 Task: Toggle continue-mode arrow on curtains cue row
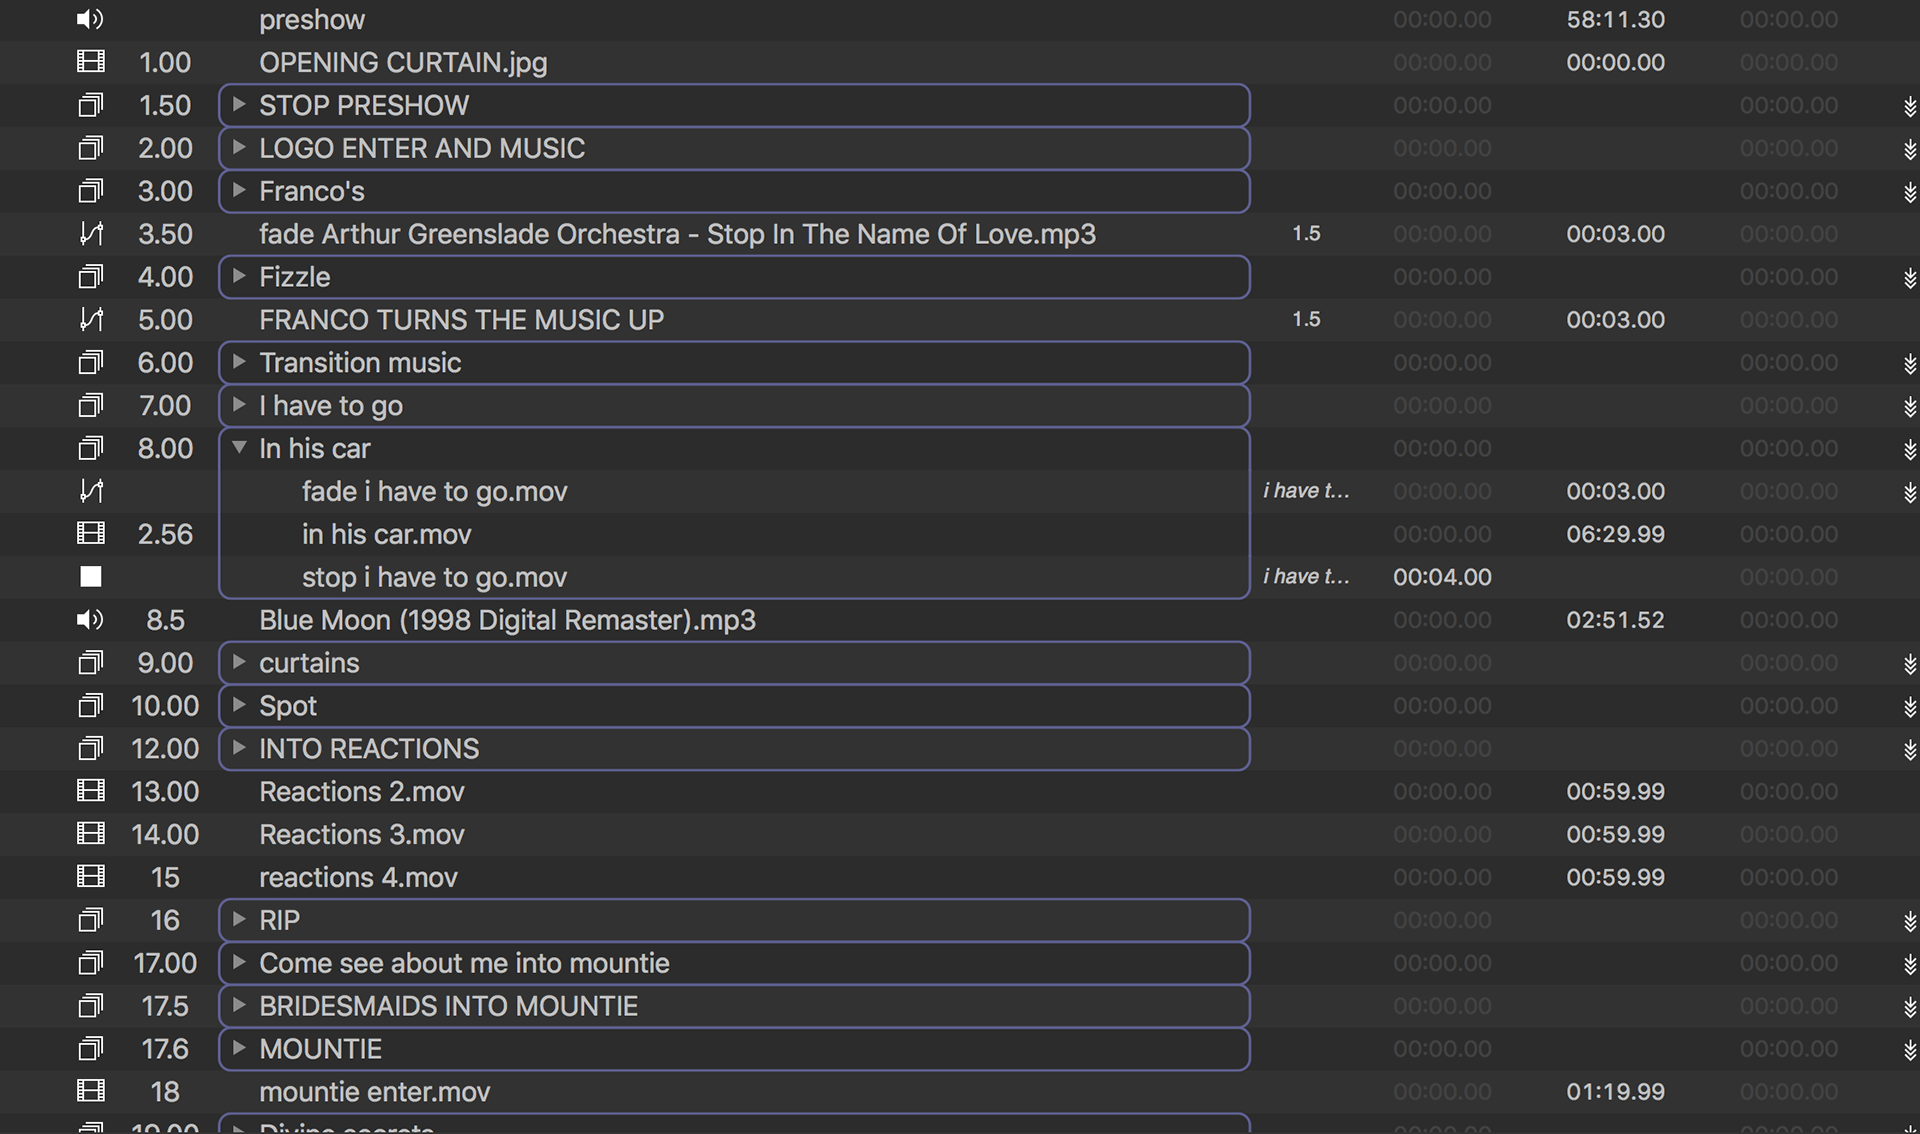tap(1909, 664)
